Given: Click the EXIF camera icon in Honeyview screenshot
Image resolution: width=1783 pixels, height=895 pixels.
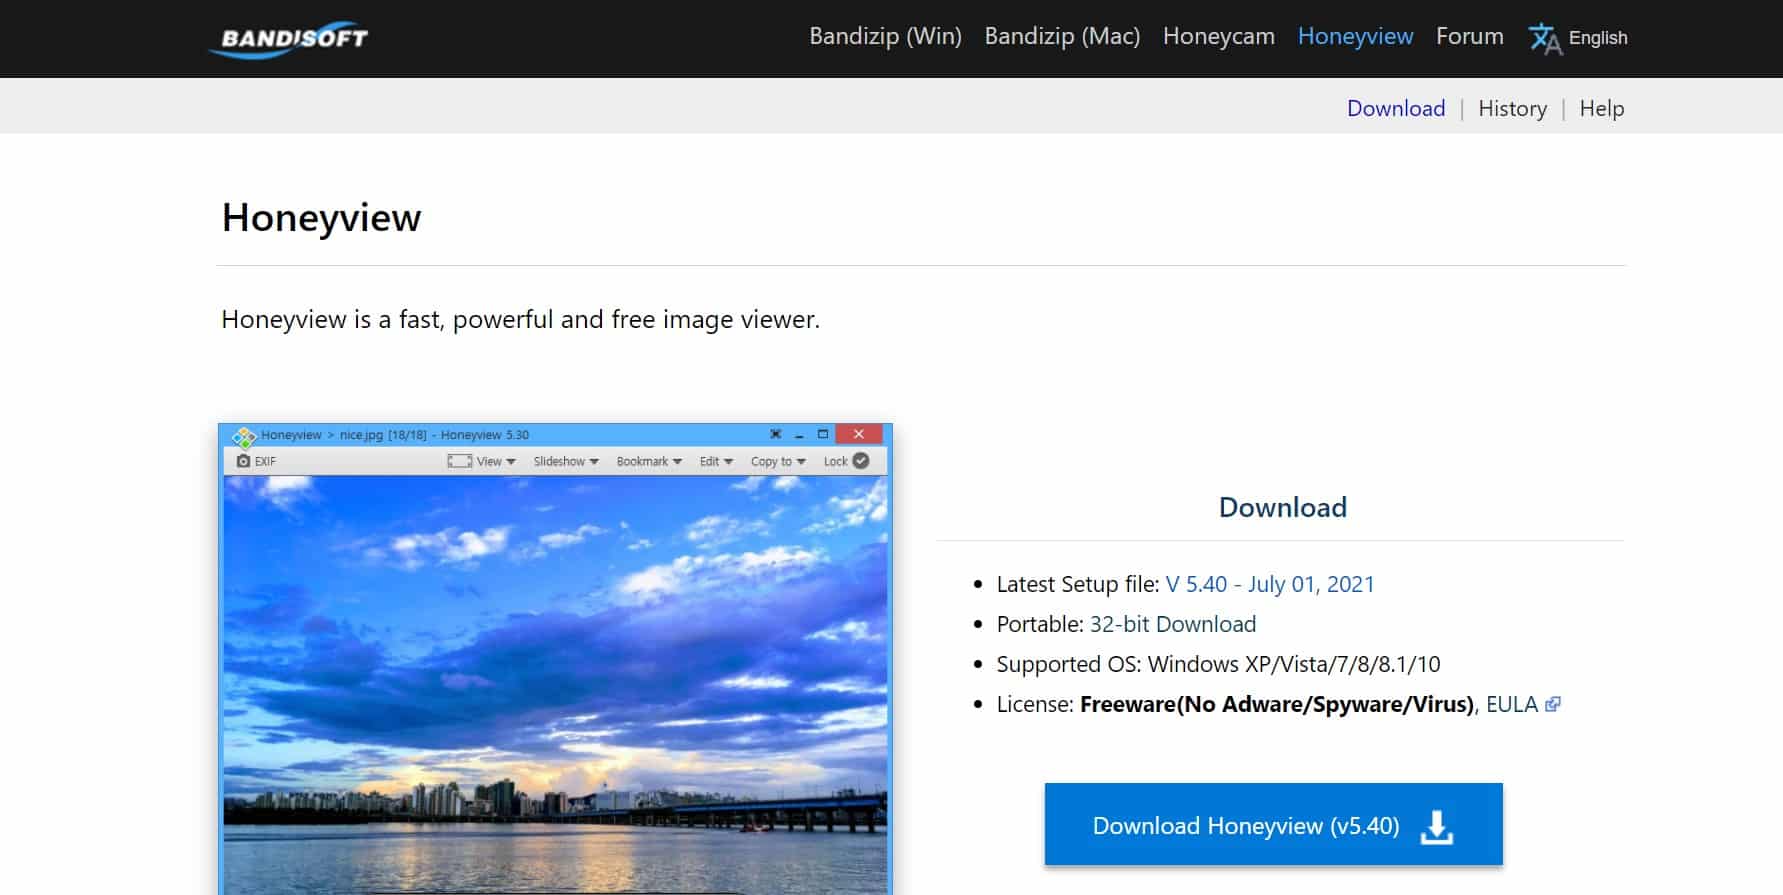Looking at the screenshot, I should (x=243, y=461).
